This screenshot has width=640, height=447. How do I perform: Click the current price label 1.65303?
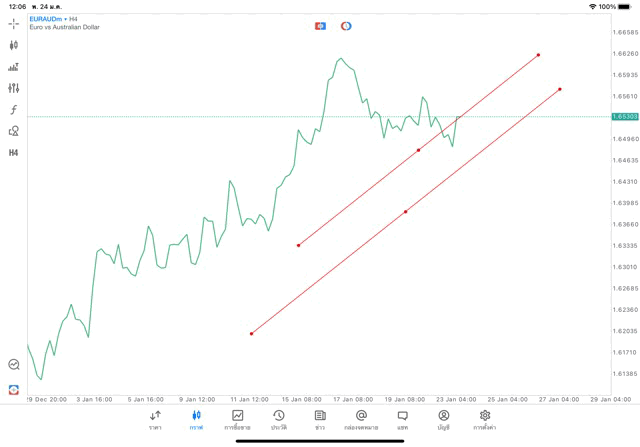click(625, 117)
